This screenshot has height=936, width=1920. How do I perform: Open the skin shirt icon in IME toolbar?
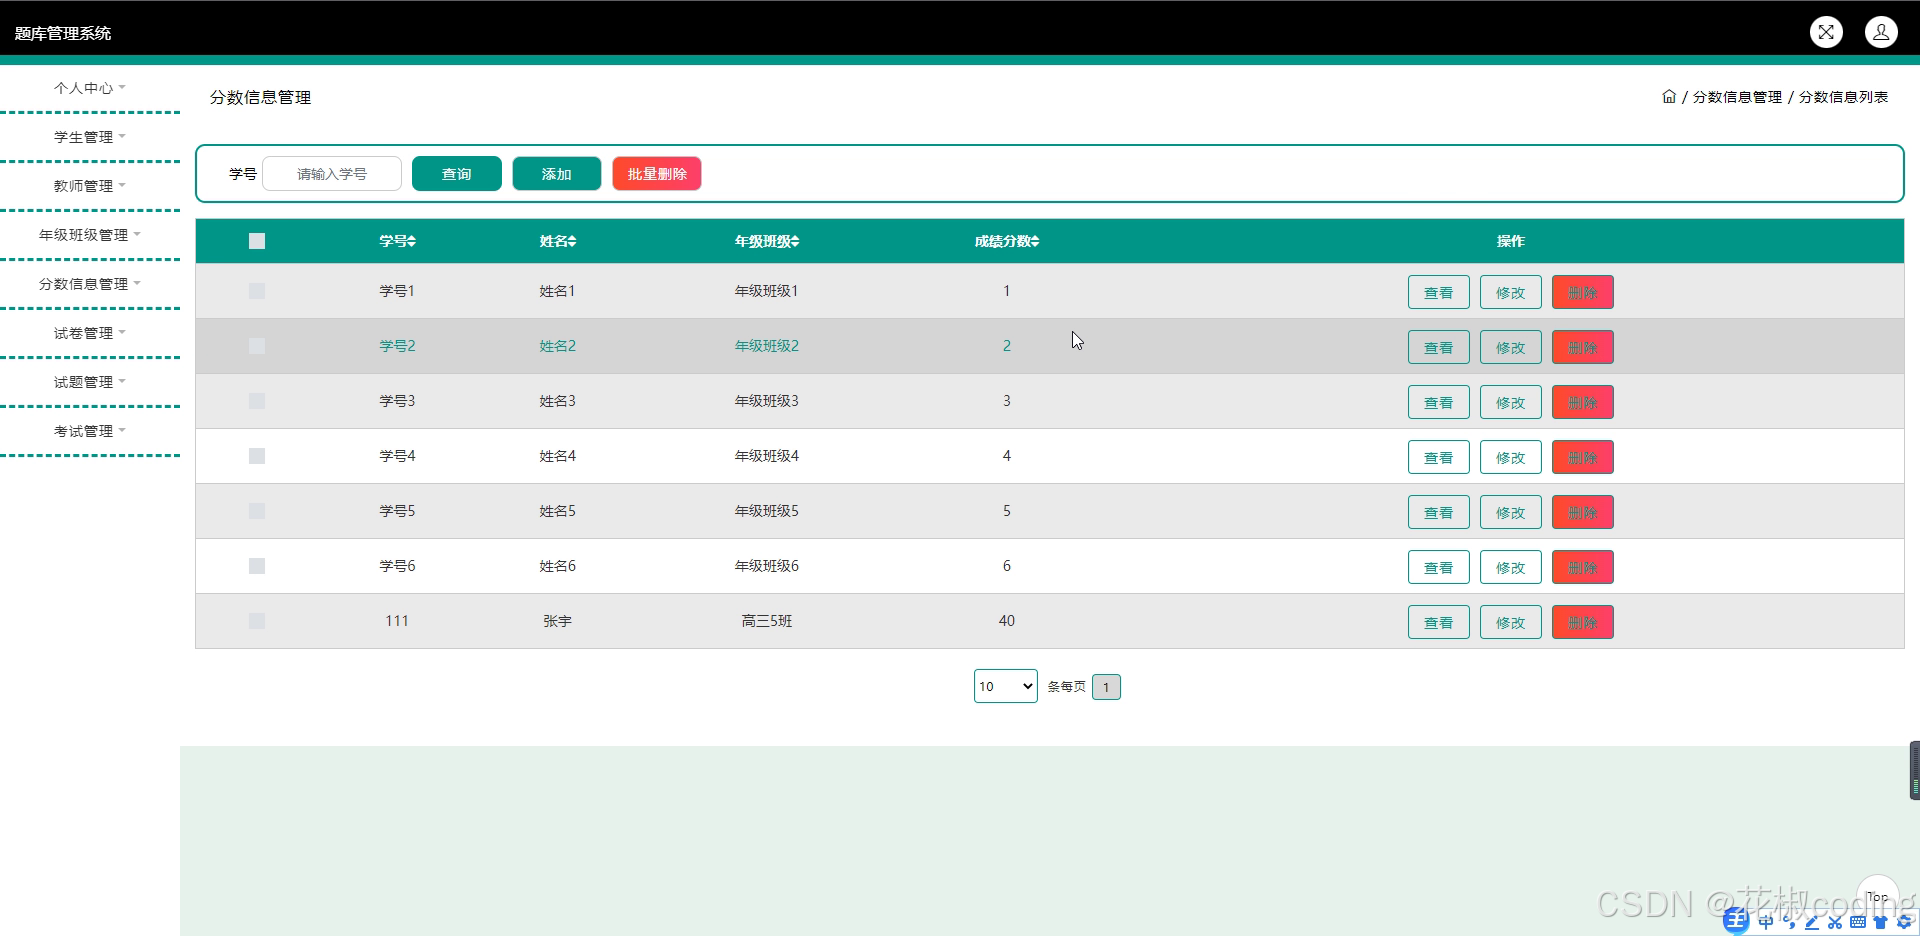(1880, 922)
